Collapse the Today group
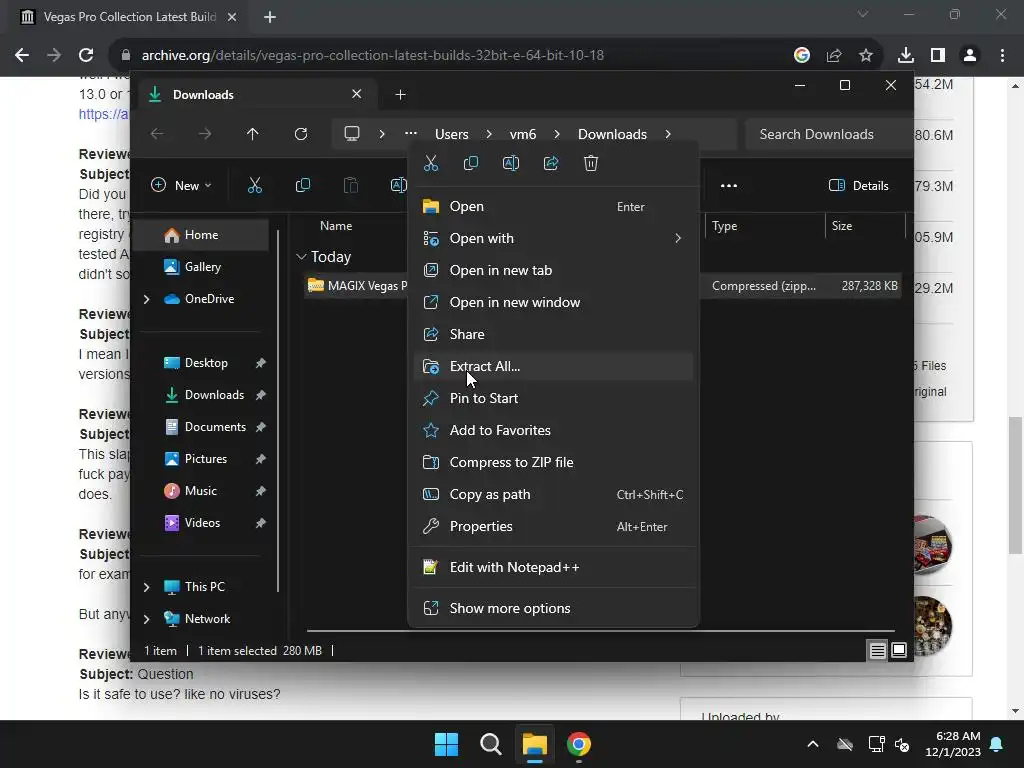The height and width of the screenshot is (768, 1024). (301, 257)
